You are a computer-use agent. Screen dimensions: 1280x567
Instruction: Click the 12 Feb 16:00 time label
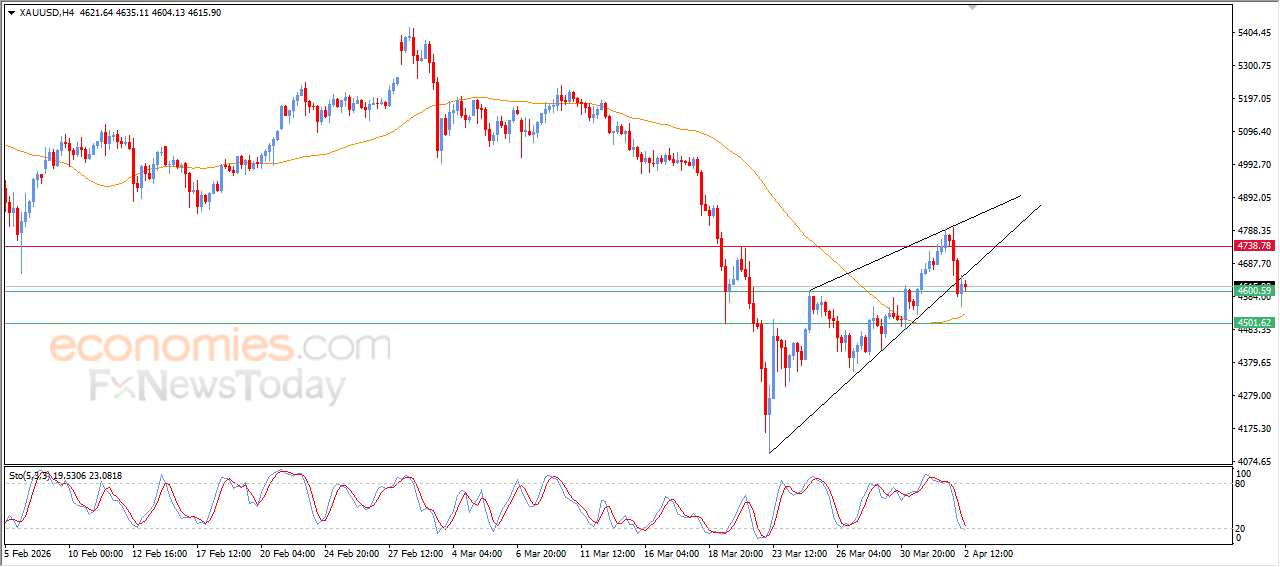pos(159,553)
